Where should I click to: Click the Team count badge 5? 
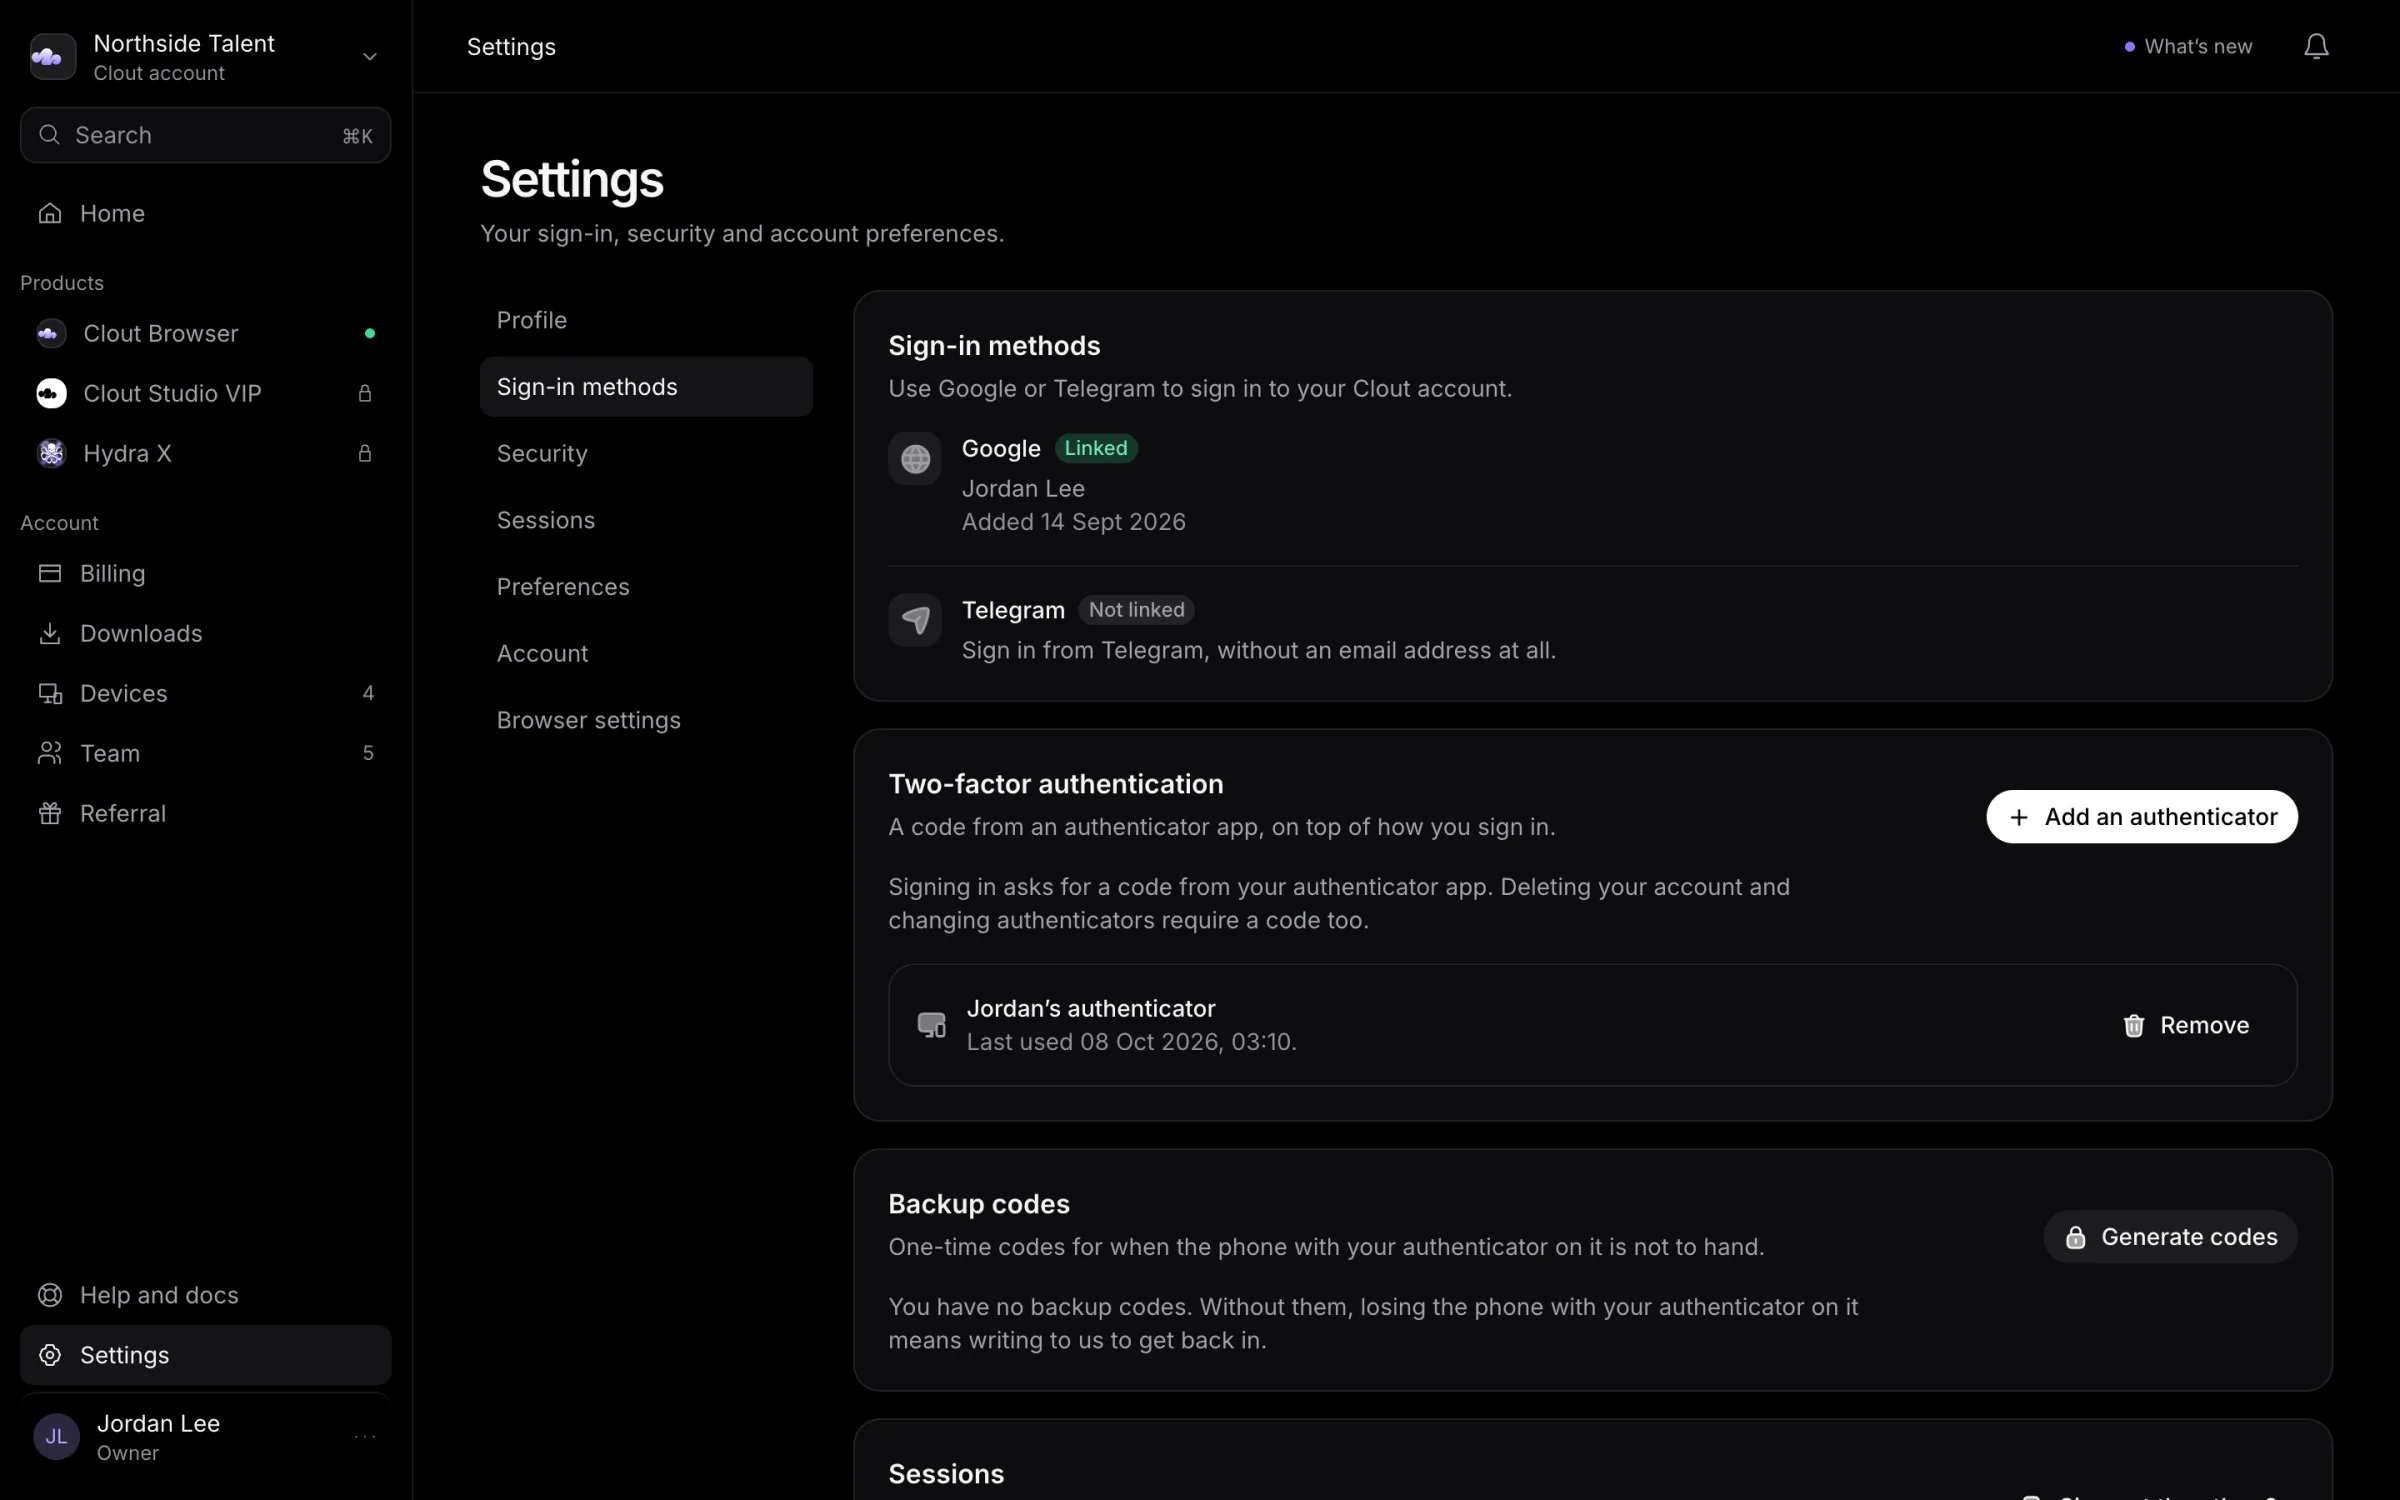coord(368,753)
